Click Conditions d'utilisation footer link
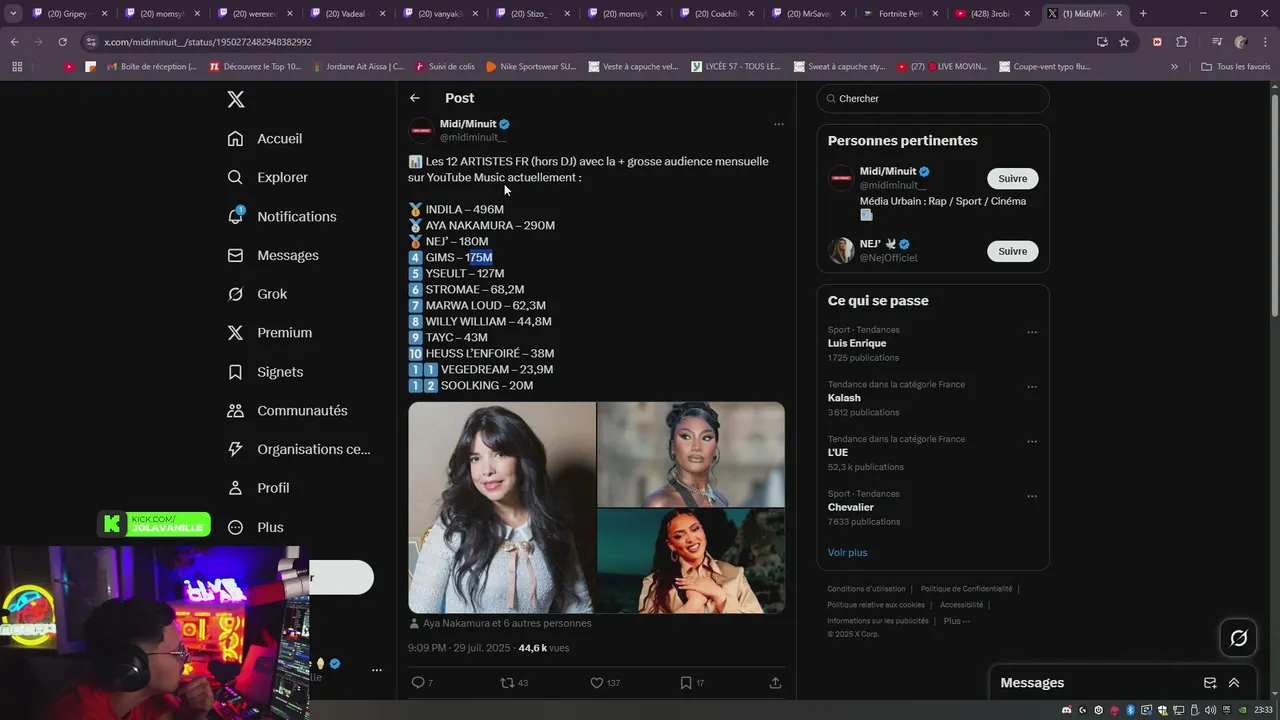This screenshot has height=720, width=1280. [x=866, y=589]
